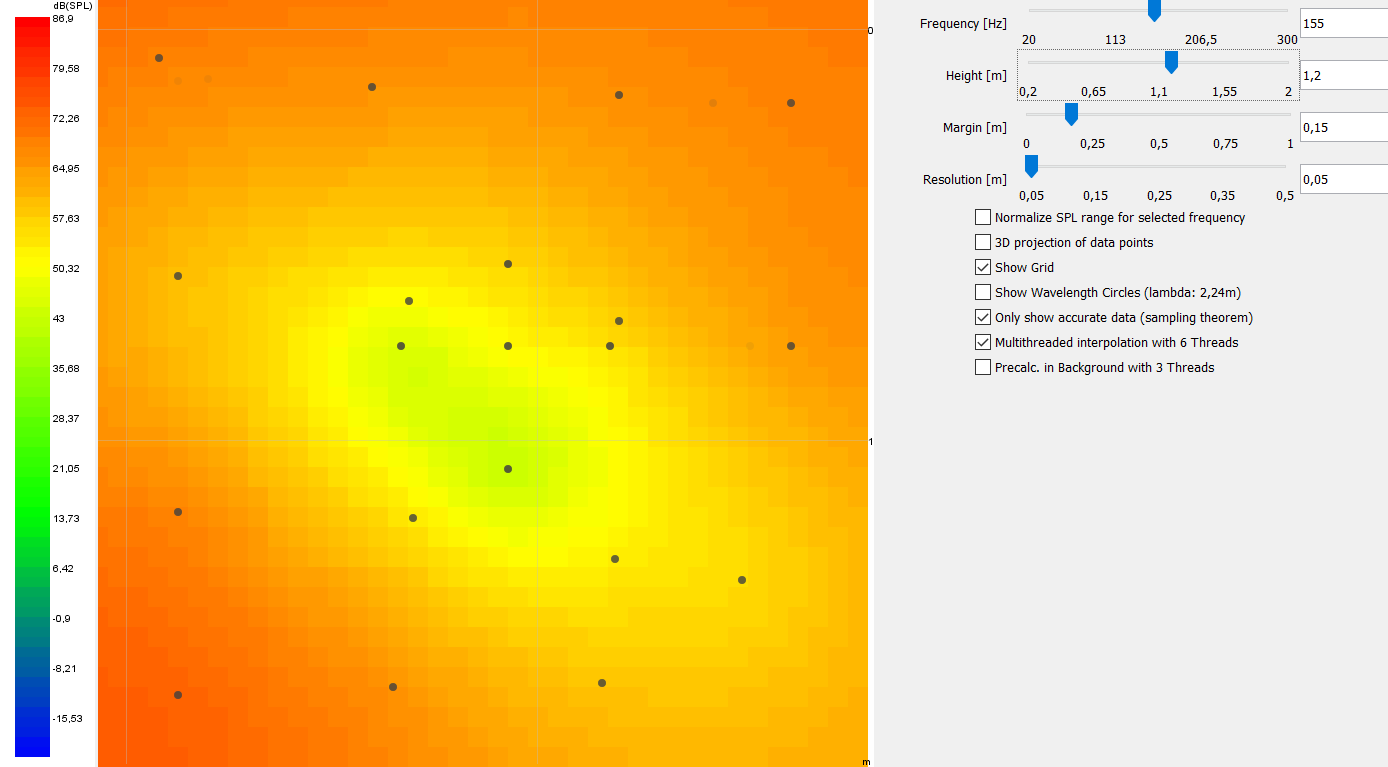This screenshot has height=767, width=1388.
Task: Click the Height value field showing 1,2
Action: coord(1342,75)
